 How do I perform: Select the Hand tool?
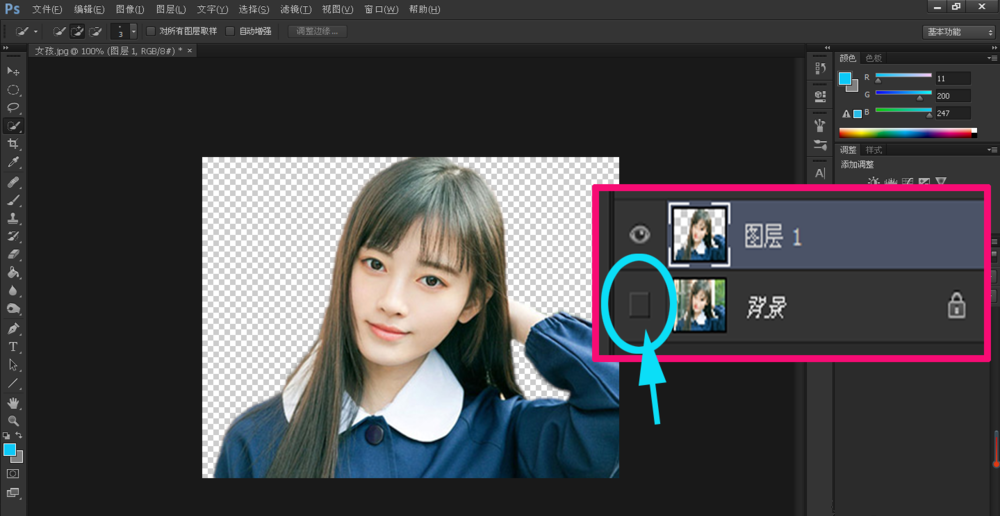point(13,403)
